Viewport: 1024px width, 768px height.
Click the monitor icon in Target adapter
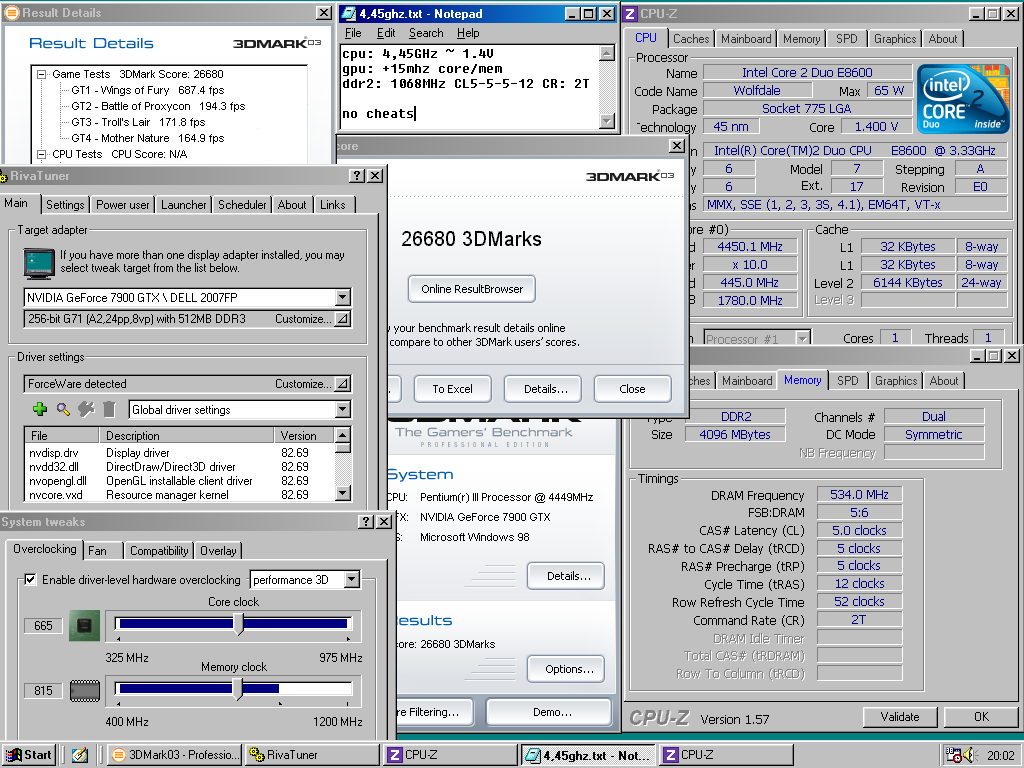39,263
